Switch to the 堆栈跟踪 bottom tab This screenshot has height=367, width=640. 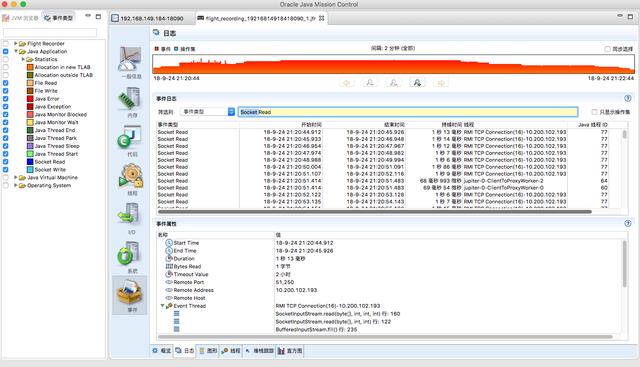260,351
